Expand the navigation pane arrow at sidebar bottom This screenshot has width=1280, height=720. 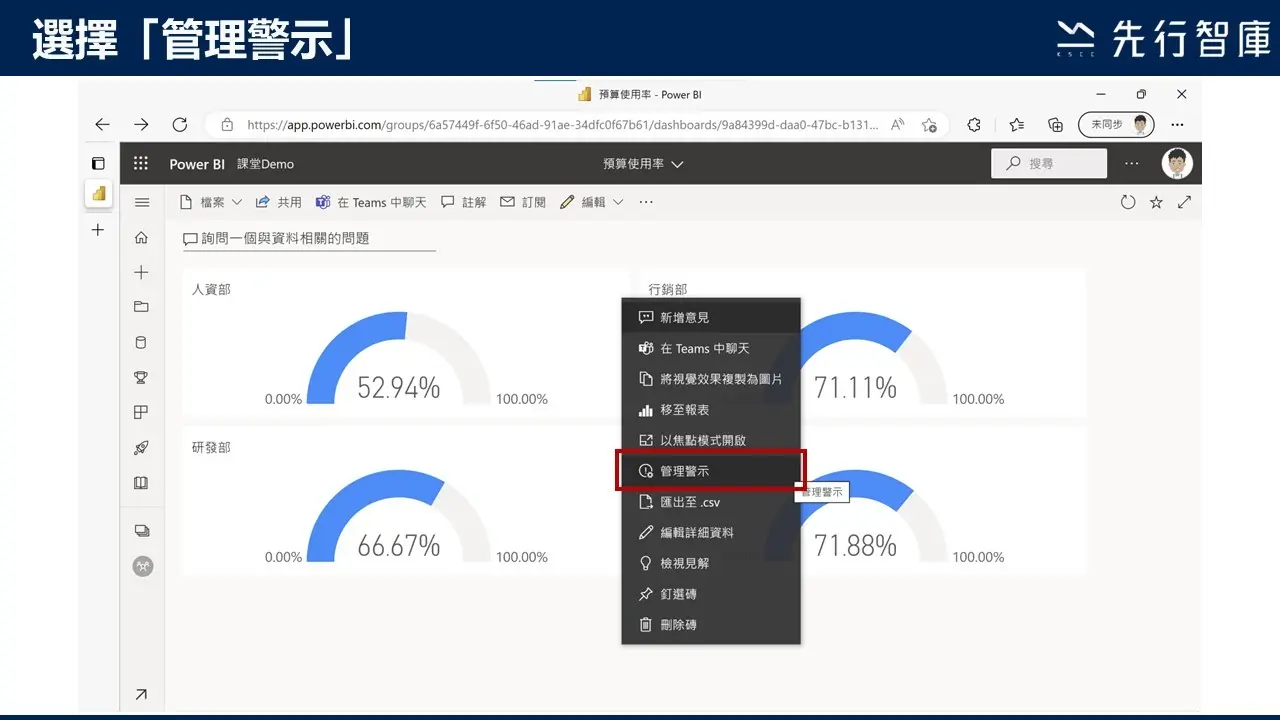[141, 694]
